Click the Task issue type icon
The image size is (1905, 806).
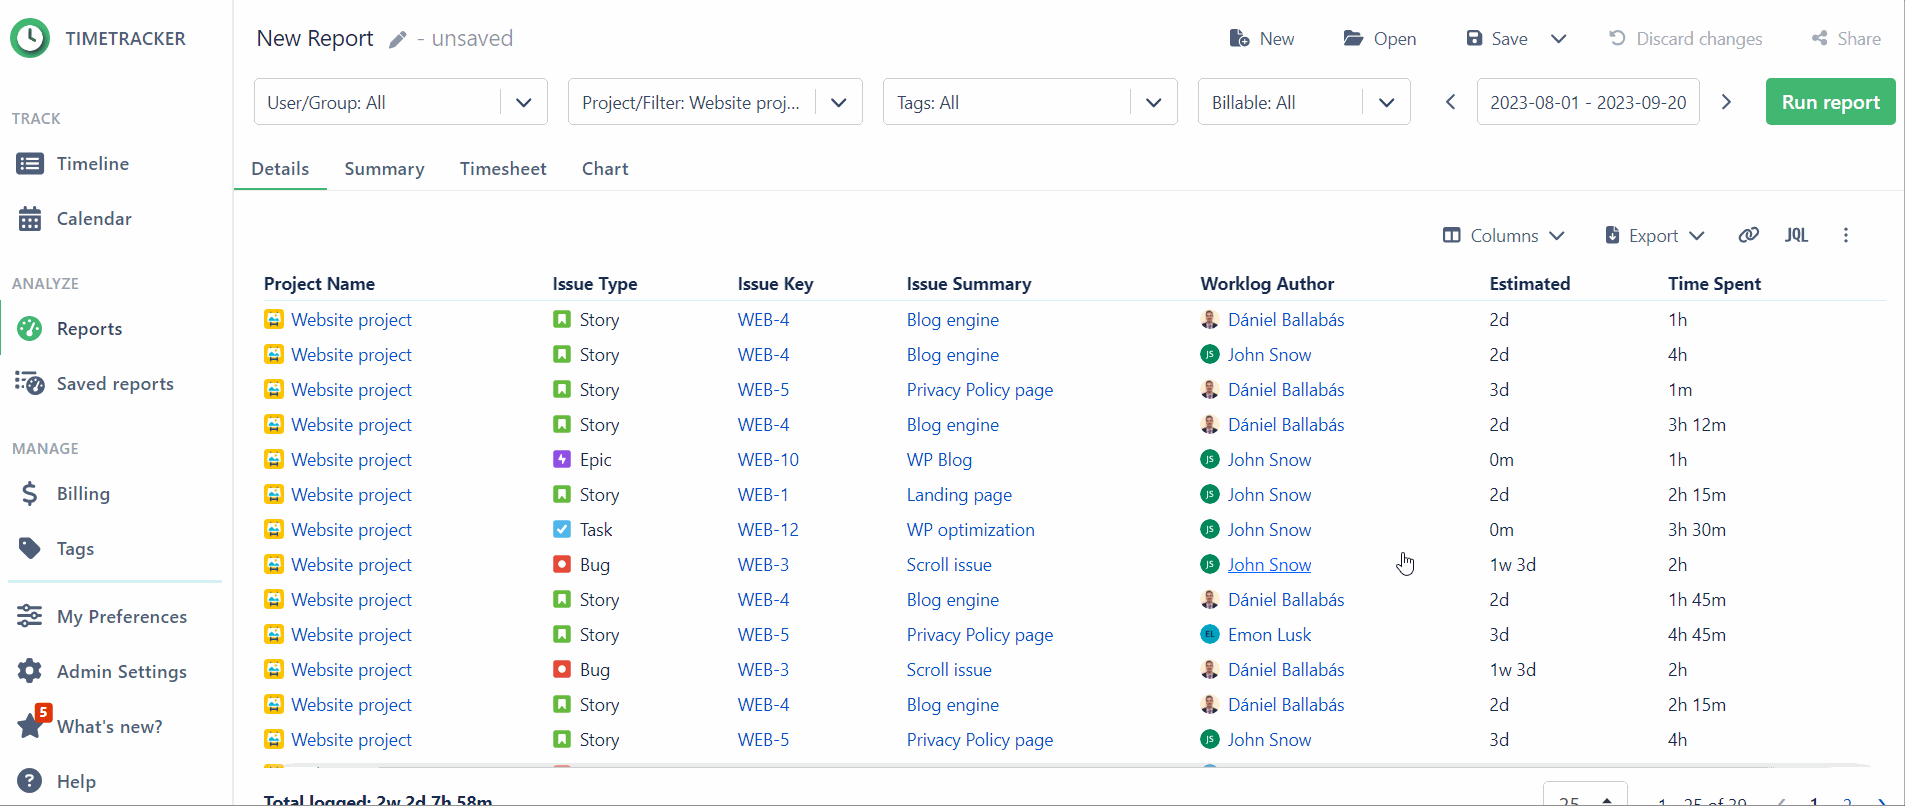562,529
